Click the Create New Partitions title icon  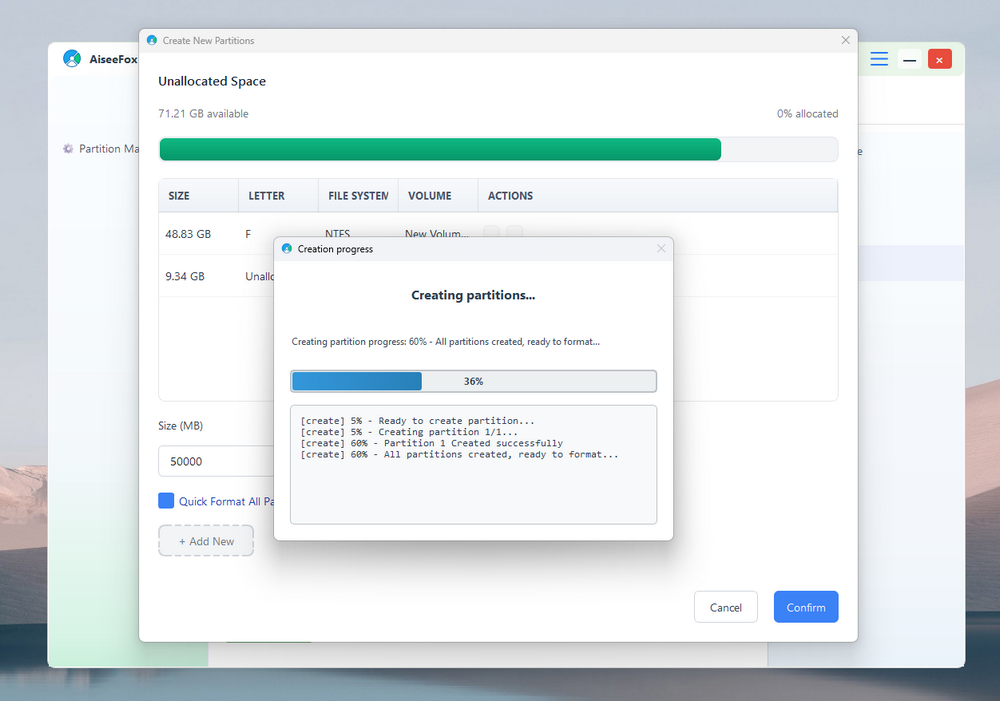point(152,41)
